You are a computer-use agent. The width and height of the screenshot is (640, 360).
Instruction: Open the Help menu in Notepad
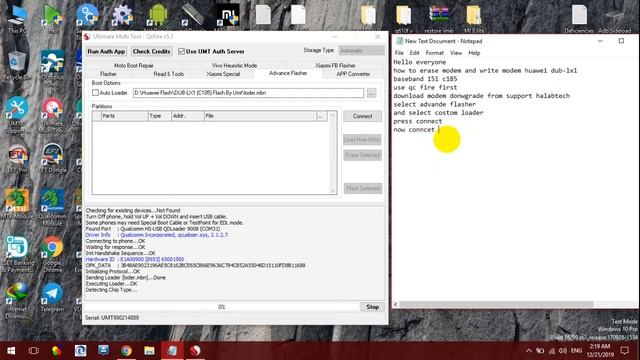pyautogui.click(x=474, y=53)
